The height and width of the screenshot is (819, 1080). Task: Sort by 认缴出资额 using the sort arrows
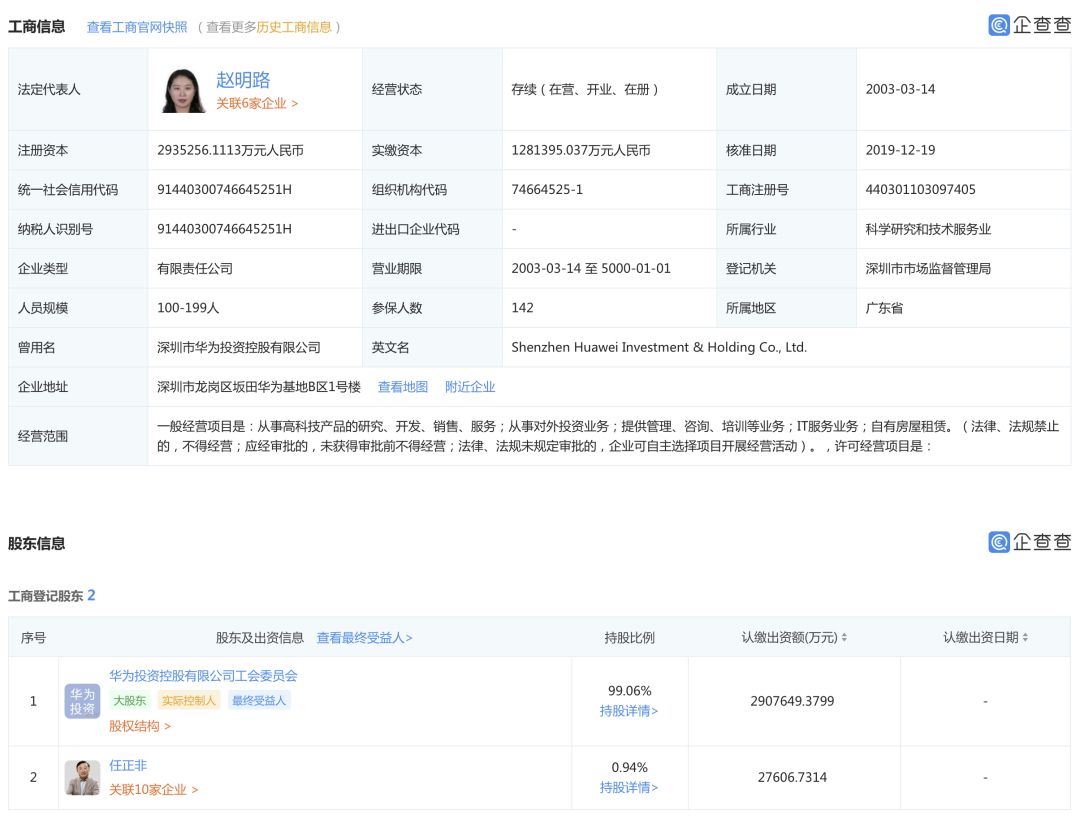pyautogui.click(x=845, y=637)
